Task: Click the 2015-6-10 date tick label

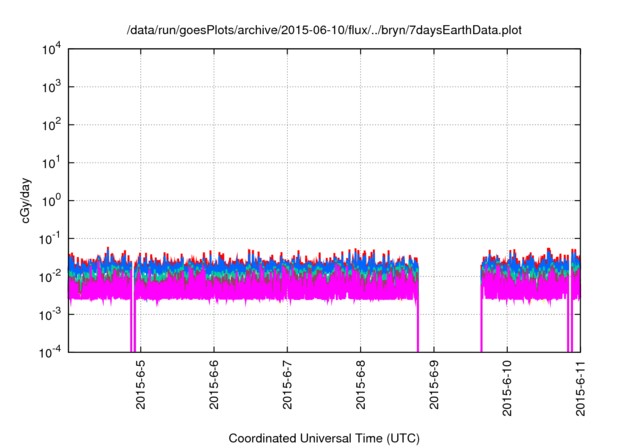Action: [x=507, y=388]
